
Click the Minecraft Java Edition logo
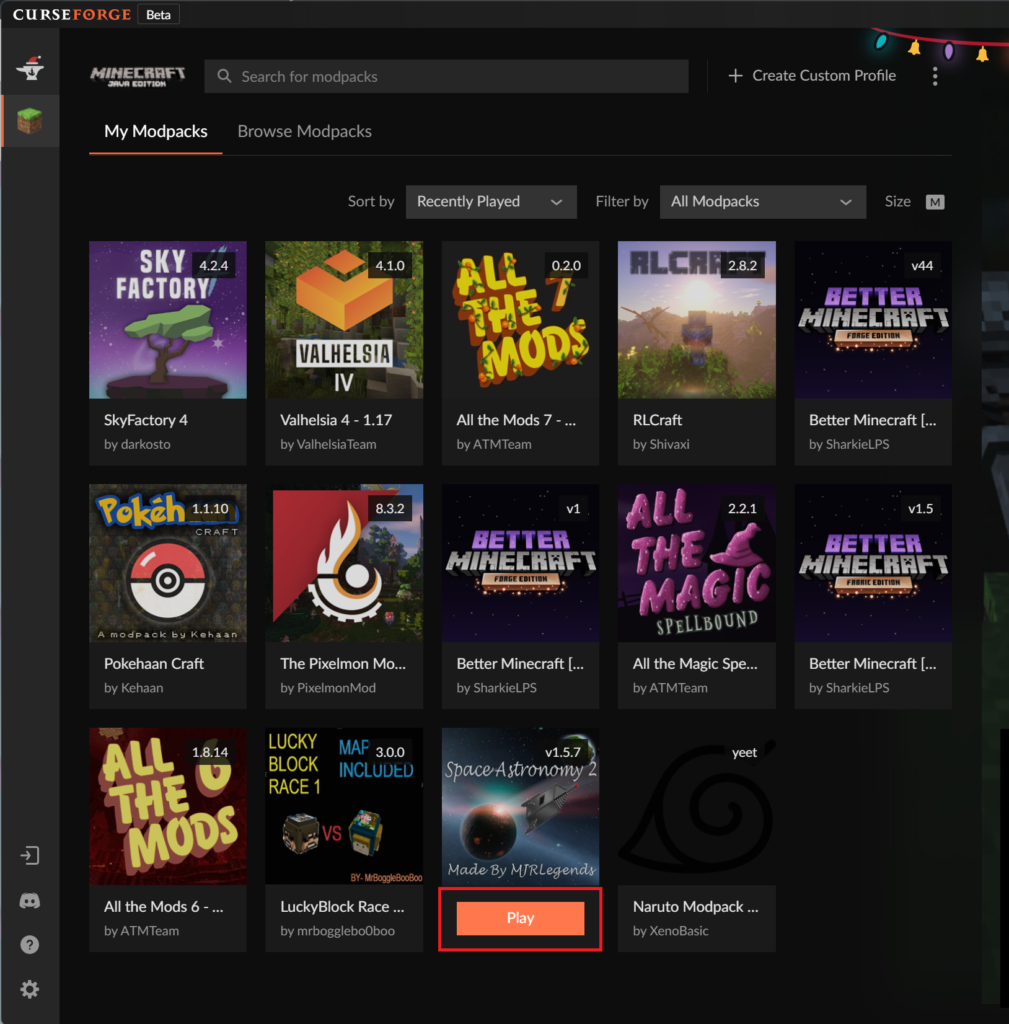click(x=138, y=76)
